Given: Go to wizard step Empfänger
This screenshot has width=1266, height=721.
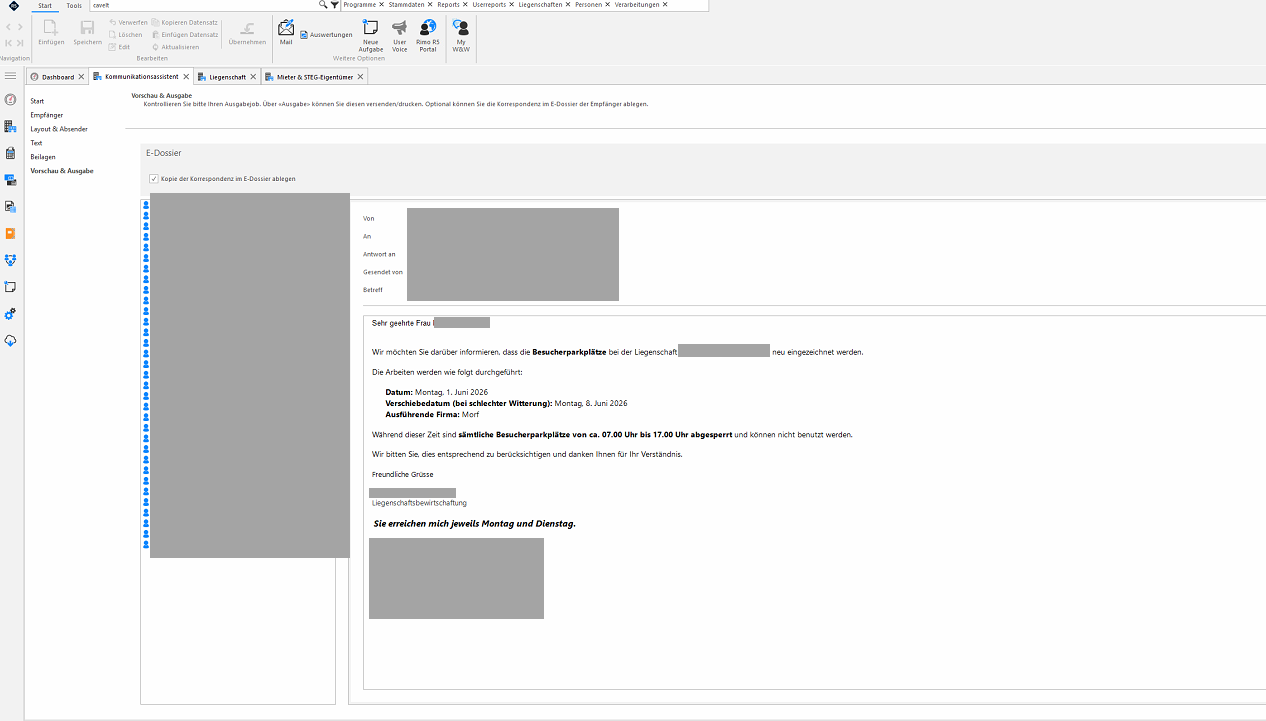Looking at the screenshot, I should click(47, 115).
